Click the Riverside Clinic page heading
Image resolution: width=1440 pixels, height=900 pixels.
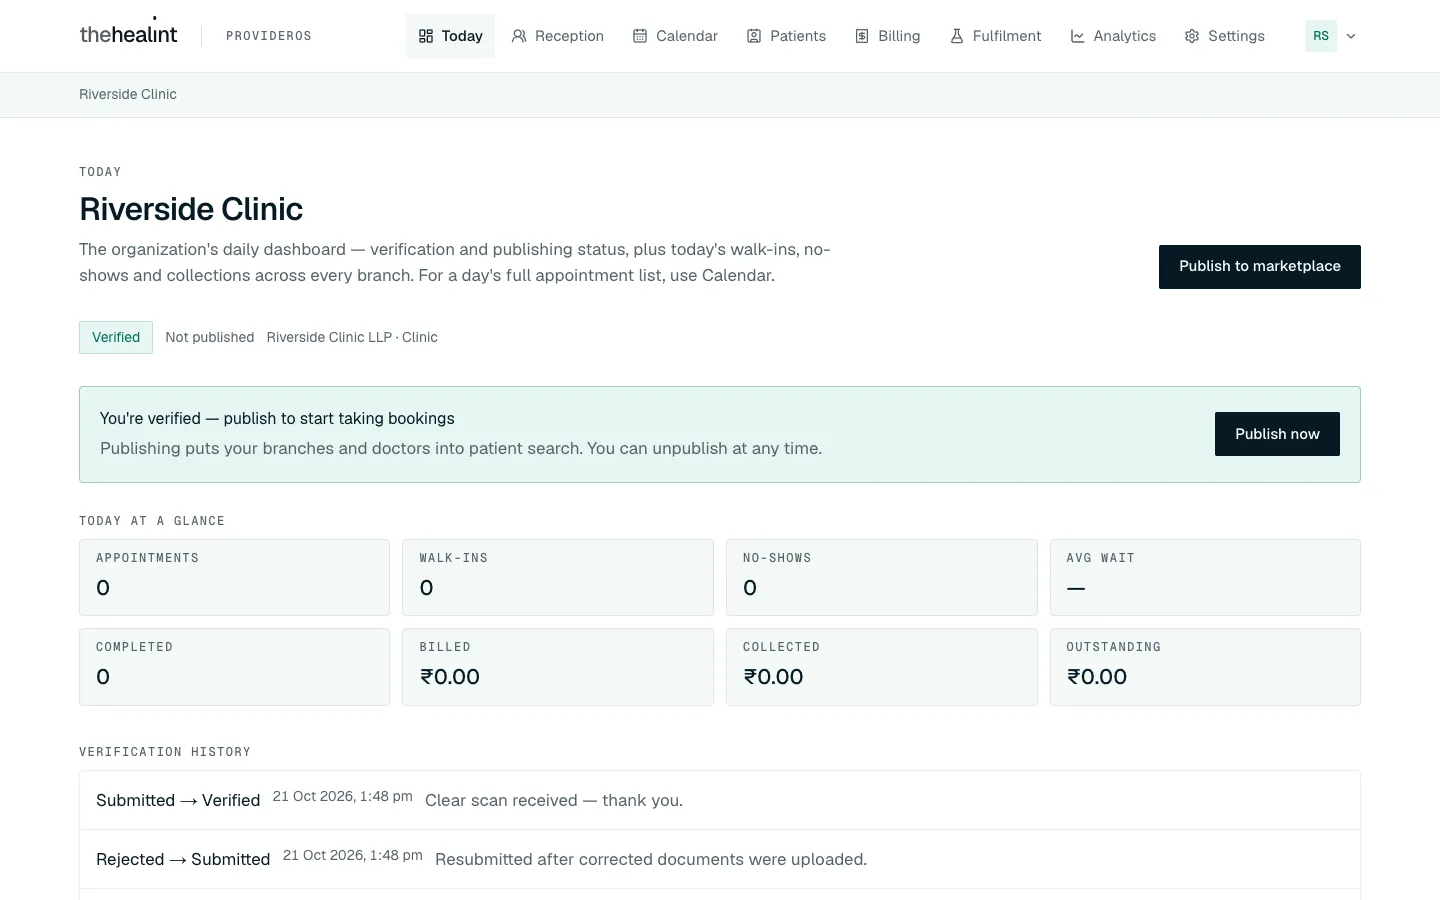click(x=191, y=209)
